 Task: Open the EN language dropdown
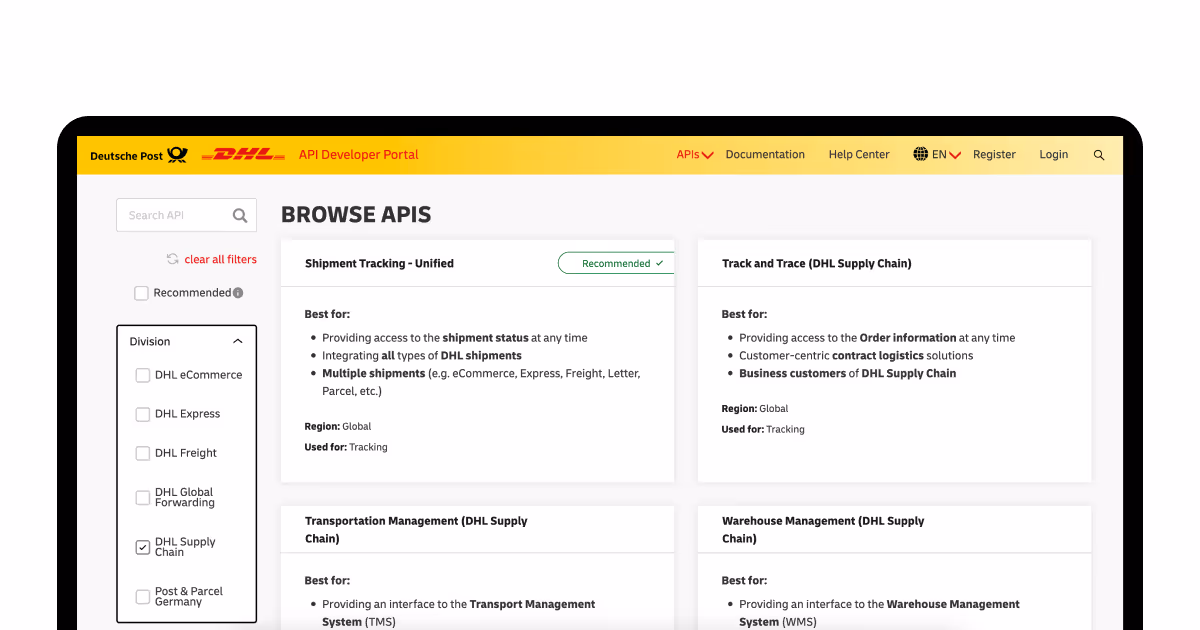tap(946, 155)
